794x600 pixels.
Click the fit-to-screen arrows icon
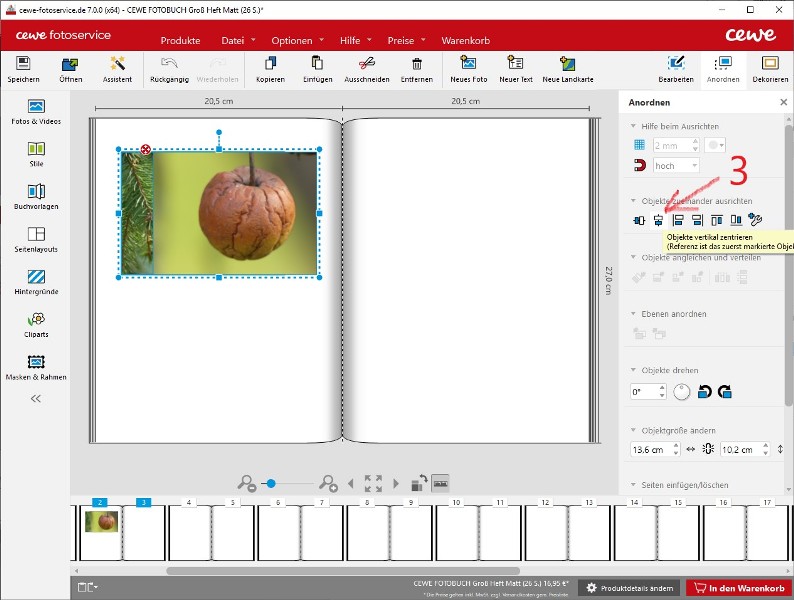pyautogui.click(x=373, y=484)
